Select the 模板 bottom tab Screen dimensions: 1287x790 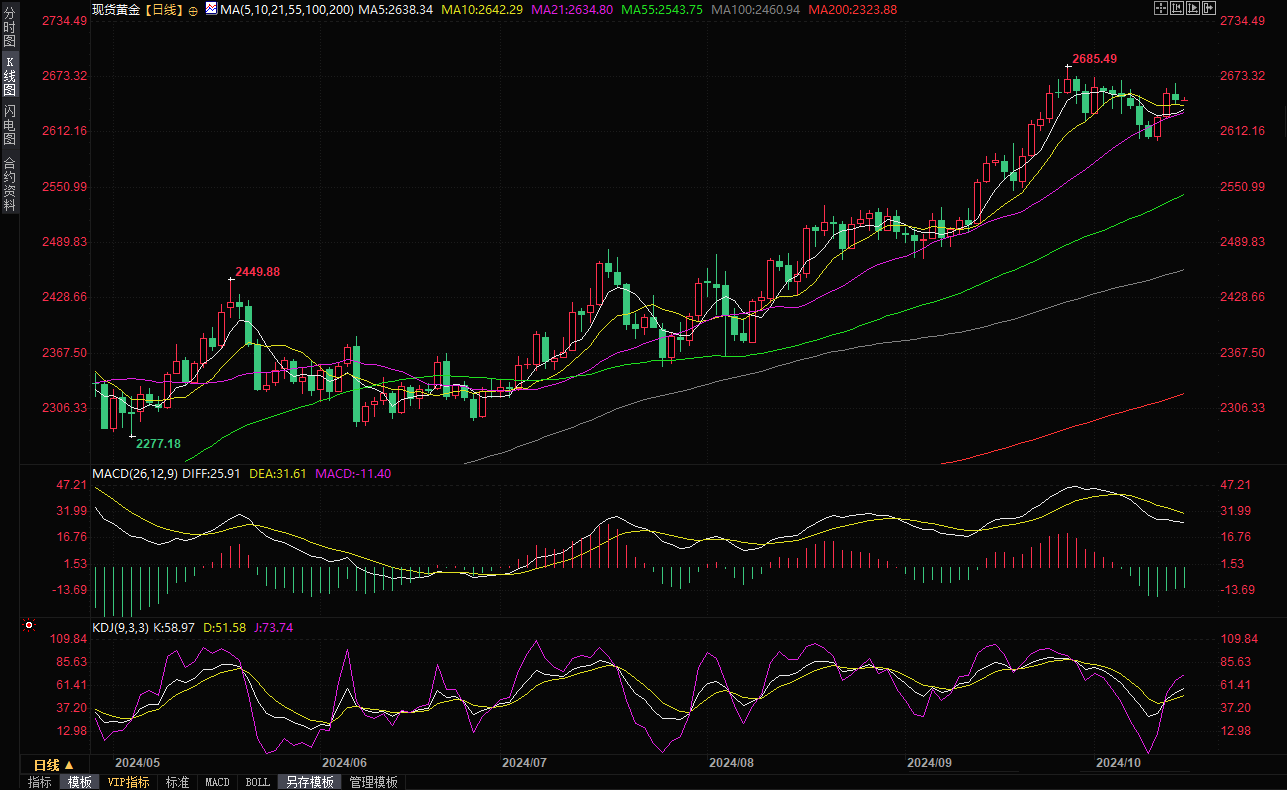(x=79, y=782)
